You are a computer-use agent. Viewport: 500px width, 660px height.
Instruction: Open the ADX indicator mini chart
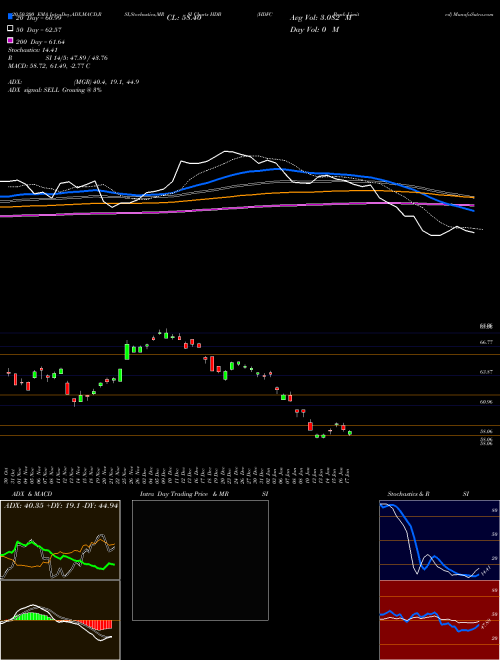pyautogui.click(x=60, y=540)
